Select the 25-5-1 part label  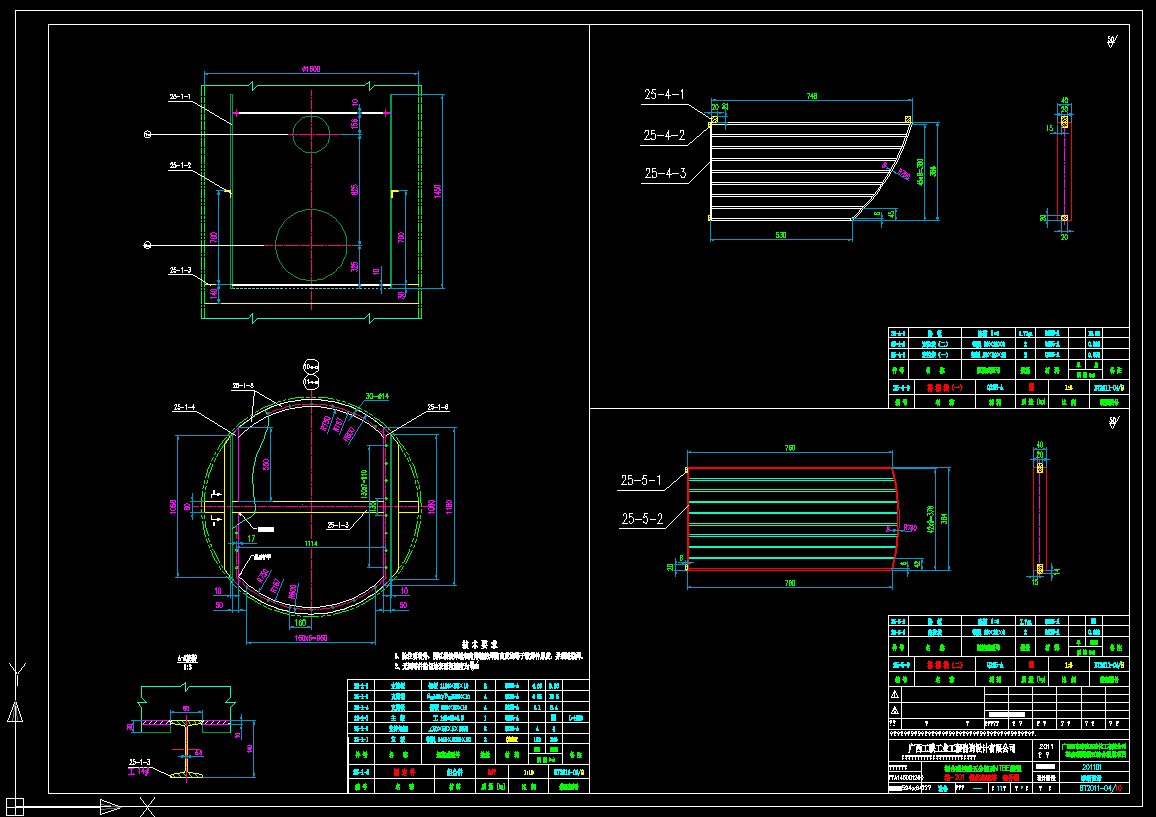pos(641,480)
